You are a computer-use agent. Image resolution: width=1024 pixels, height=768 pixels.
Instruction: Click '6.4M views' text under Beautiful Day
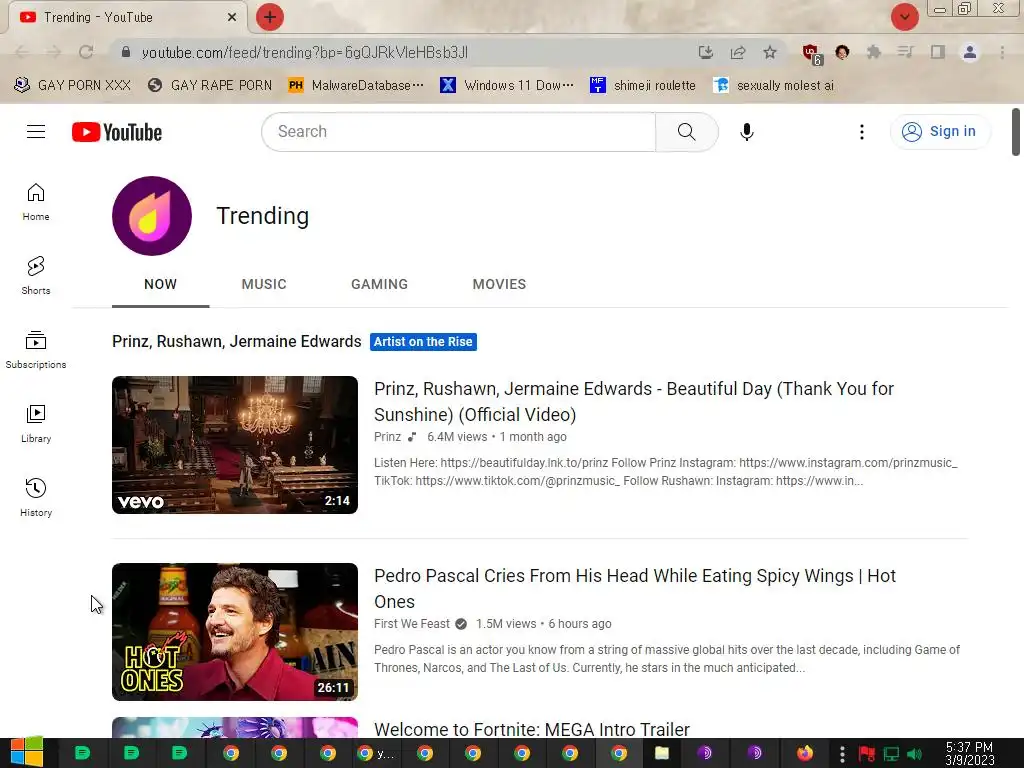point(457,437)
